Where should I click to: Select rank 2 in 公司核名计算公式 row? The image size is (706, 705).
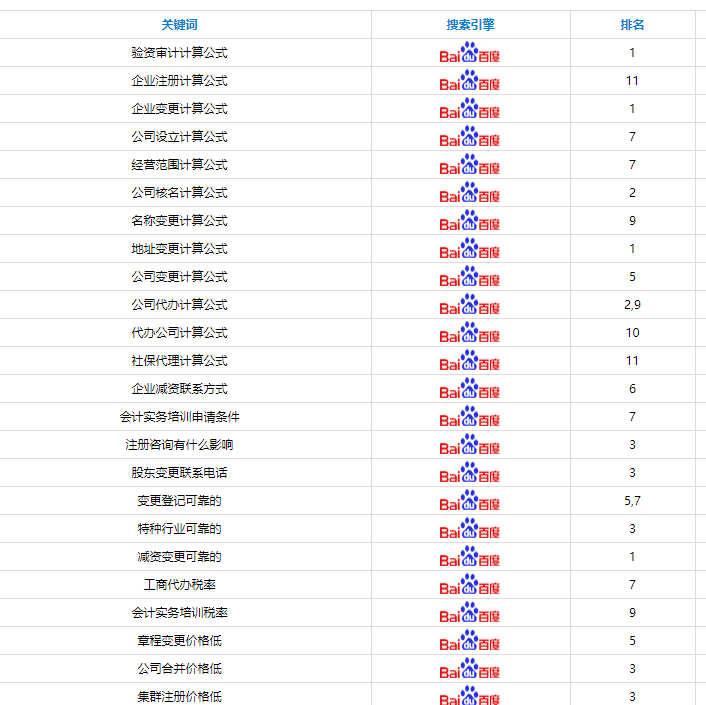(632, 193)
